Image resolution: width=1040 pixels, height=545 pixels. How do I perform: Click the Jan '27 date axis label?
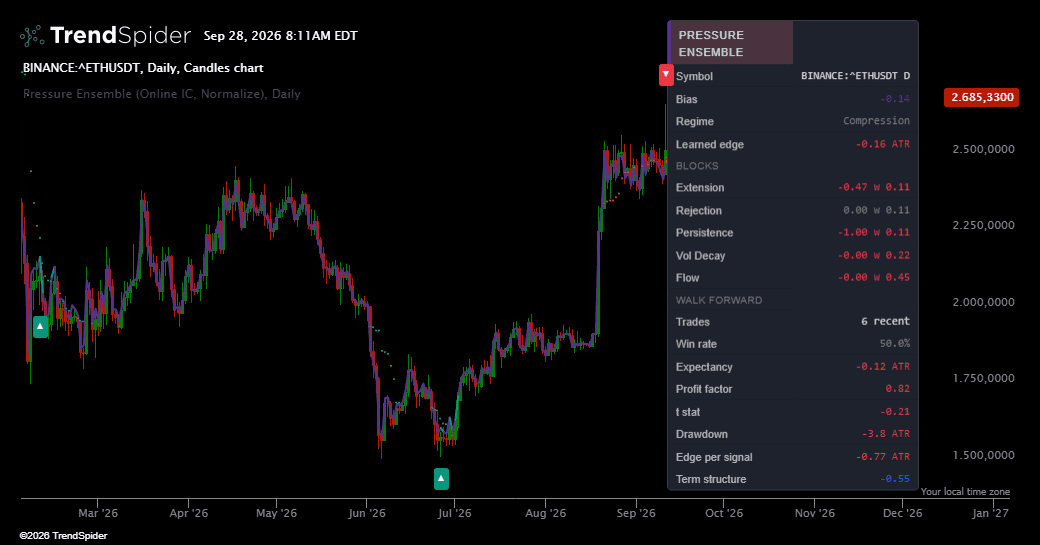pos(990,513)
